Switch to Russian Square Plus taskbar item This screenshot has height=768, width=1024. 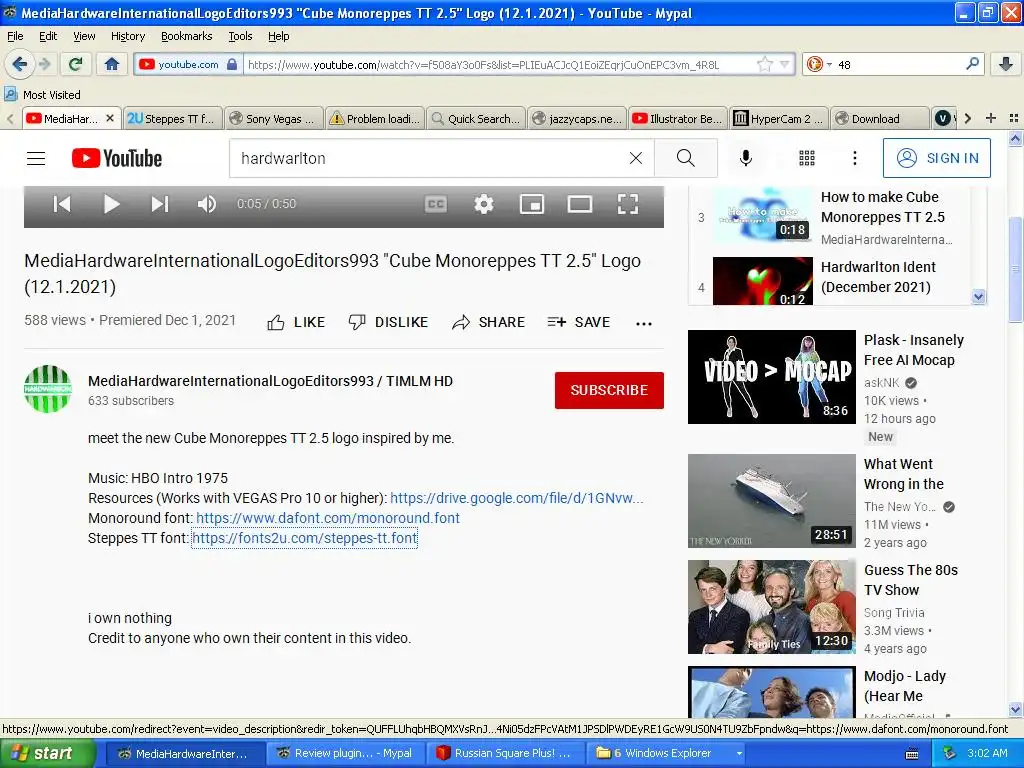[507, 753]
